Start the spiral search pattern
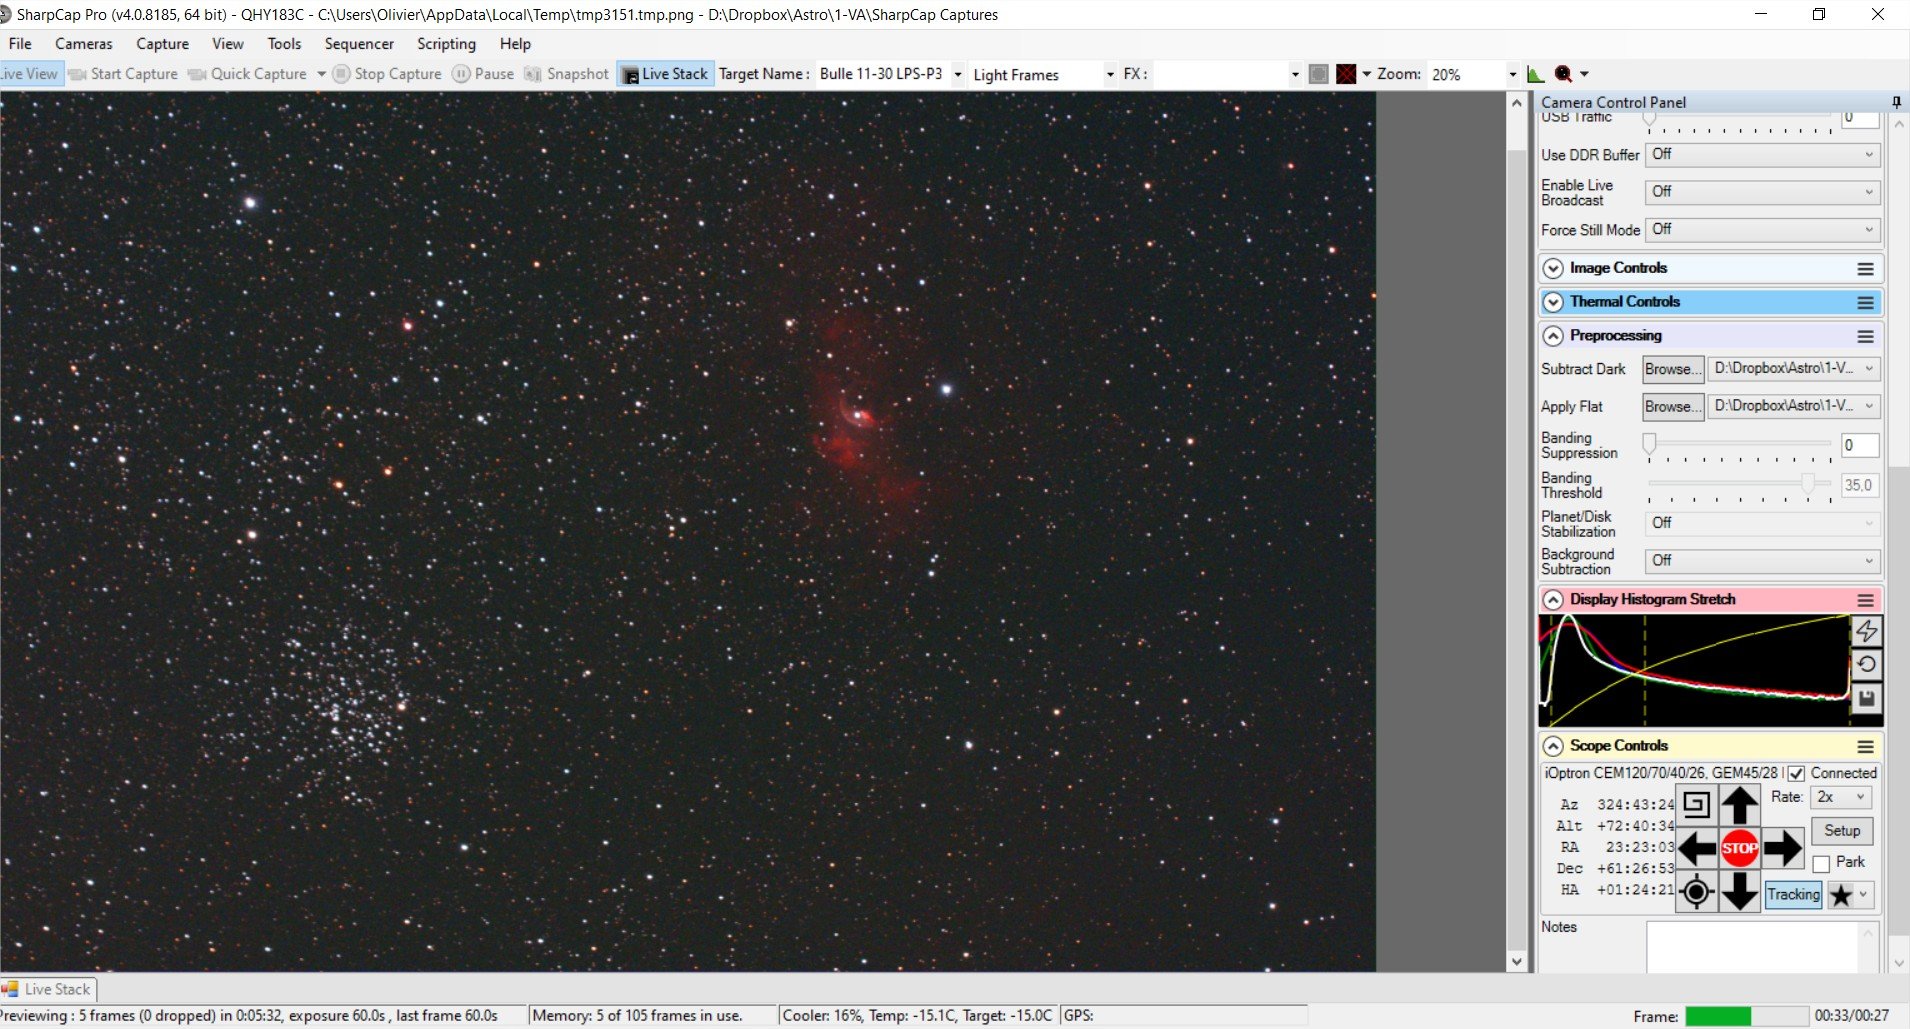Screen dimensions: 1910x1029 point(1696,805)
